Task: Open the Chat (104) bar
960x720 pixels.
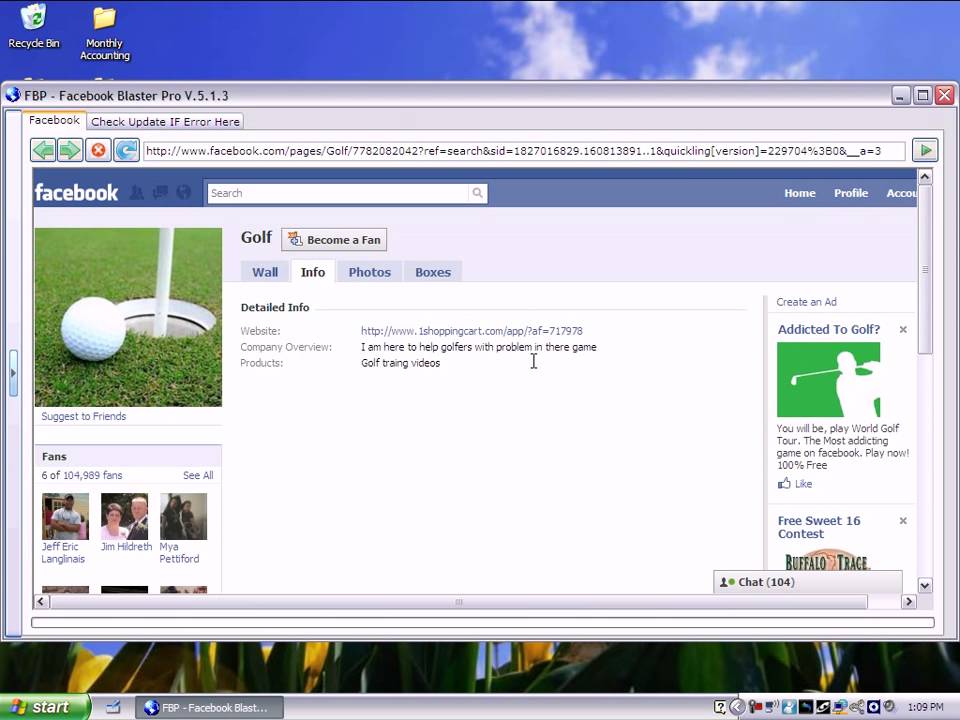Action: 808,582
